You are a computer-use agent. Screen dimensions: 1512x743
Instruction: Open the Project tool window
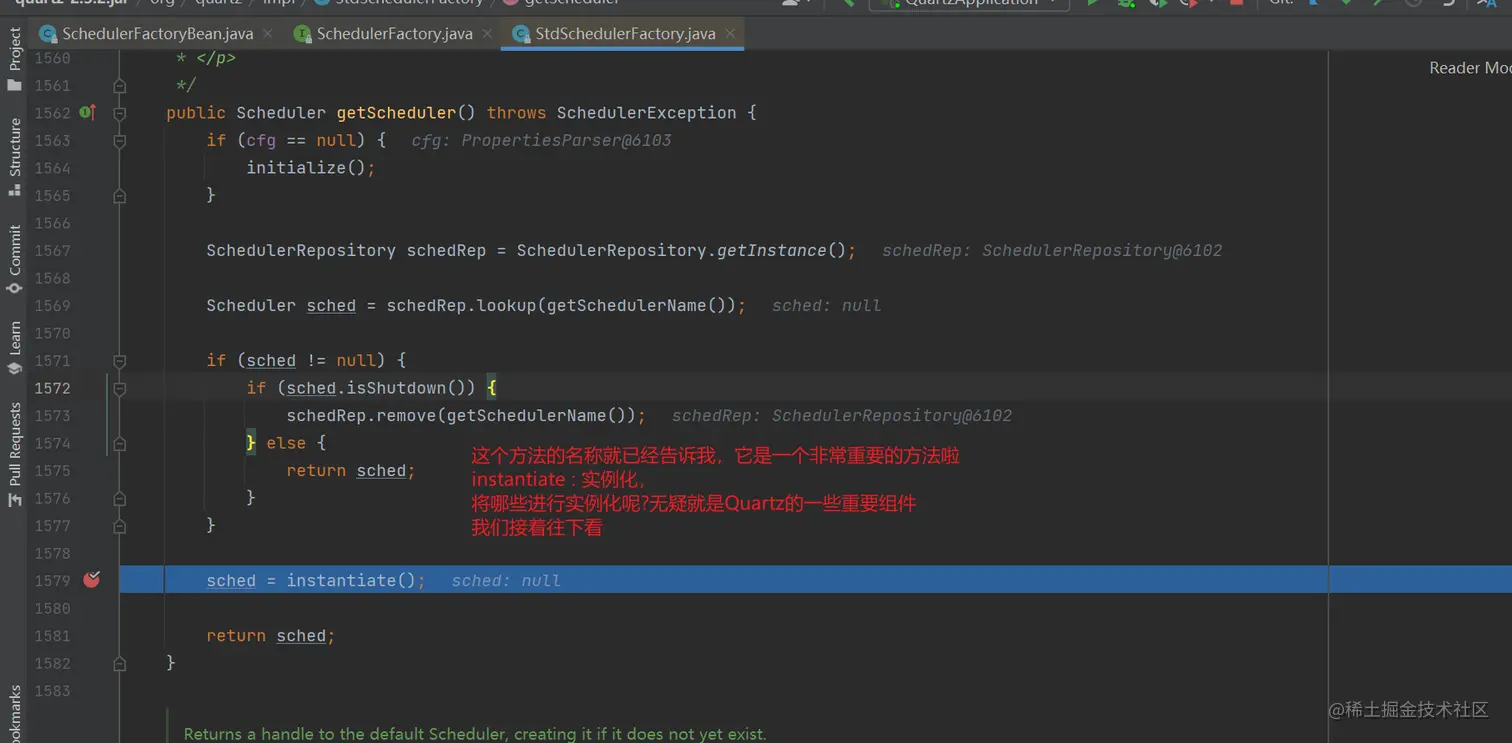point(14,60)
